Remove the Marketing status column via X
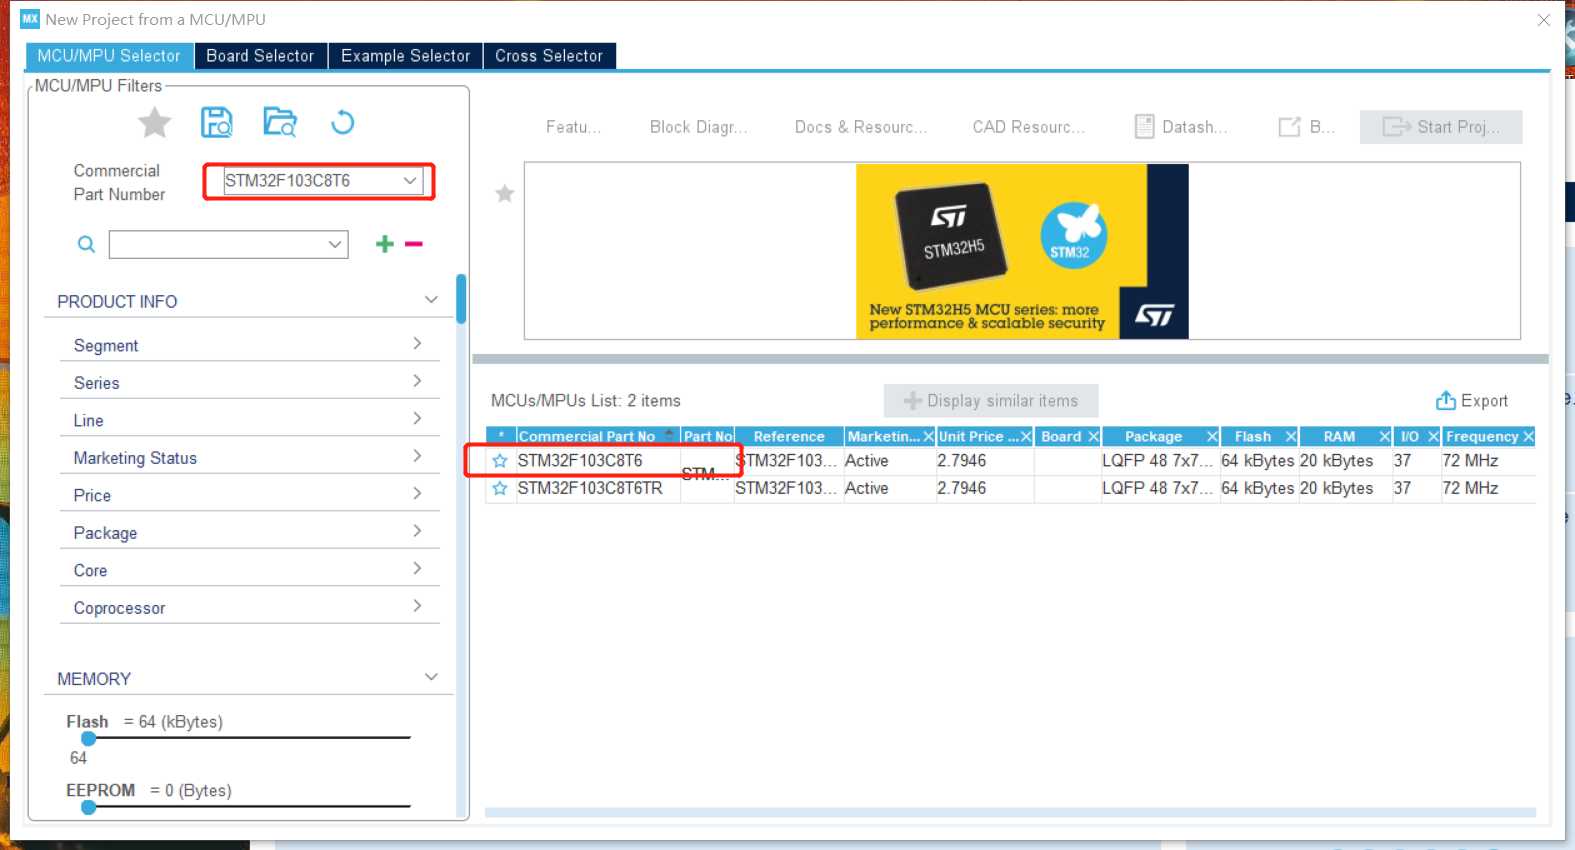The width and height of the screenshot is (1575, 850). [928, 436]
